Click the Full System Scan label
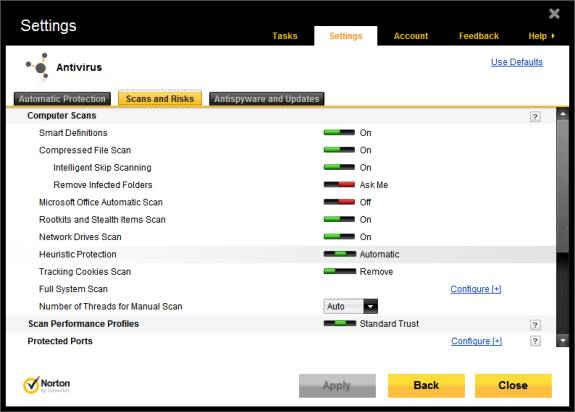Screen dimensions: 575x412 [x=73, y=289]
